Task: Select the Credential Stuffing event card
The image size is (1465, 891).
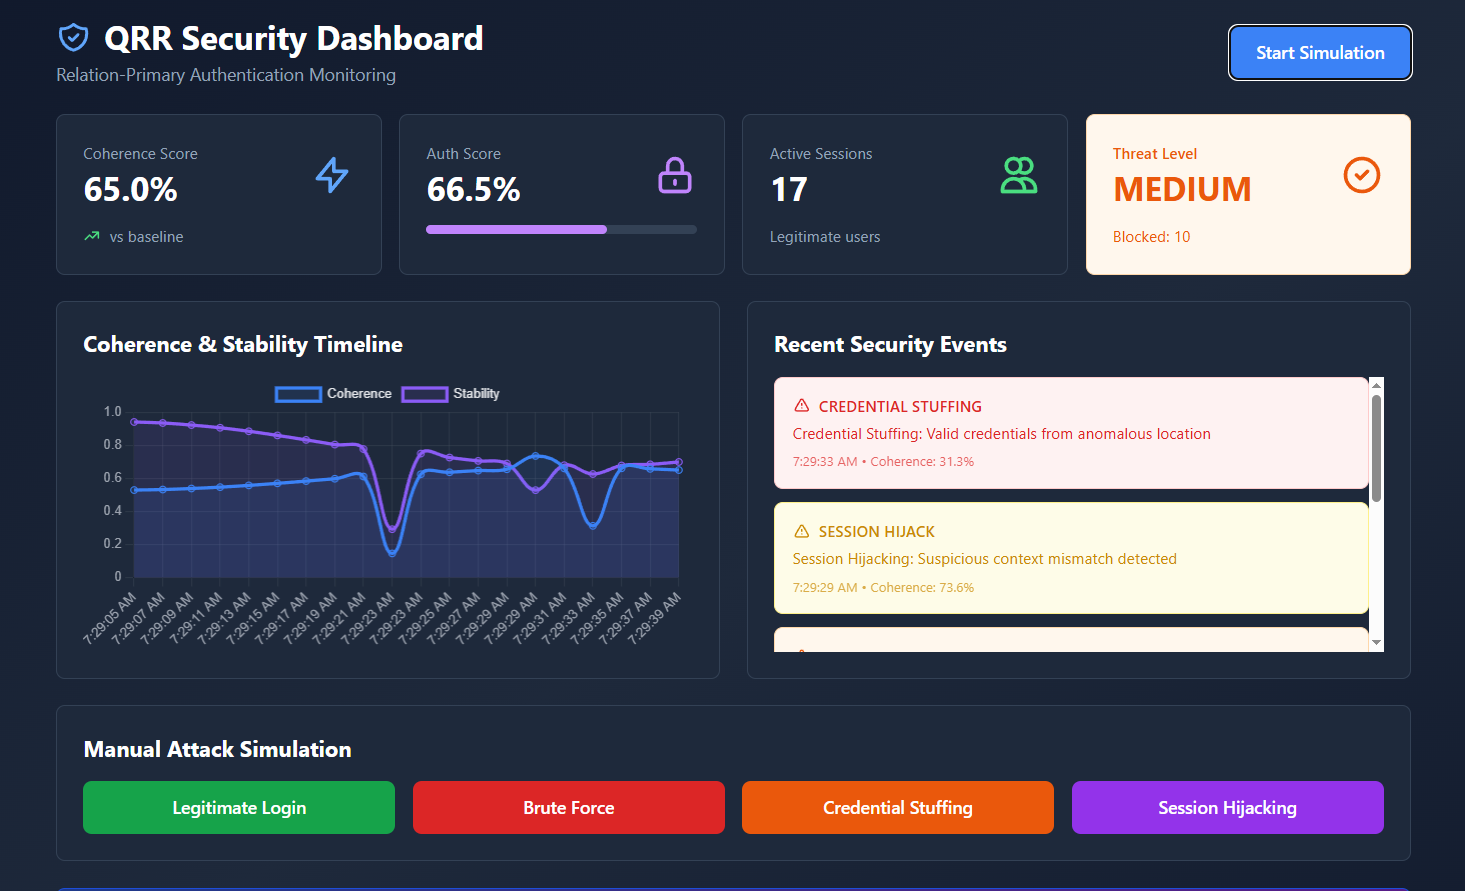Action: pos(1070,432)
